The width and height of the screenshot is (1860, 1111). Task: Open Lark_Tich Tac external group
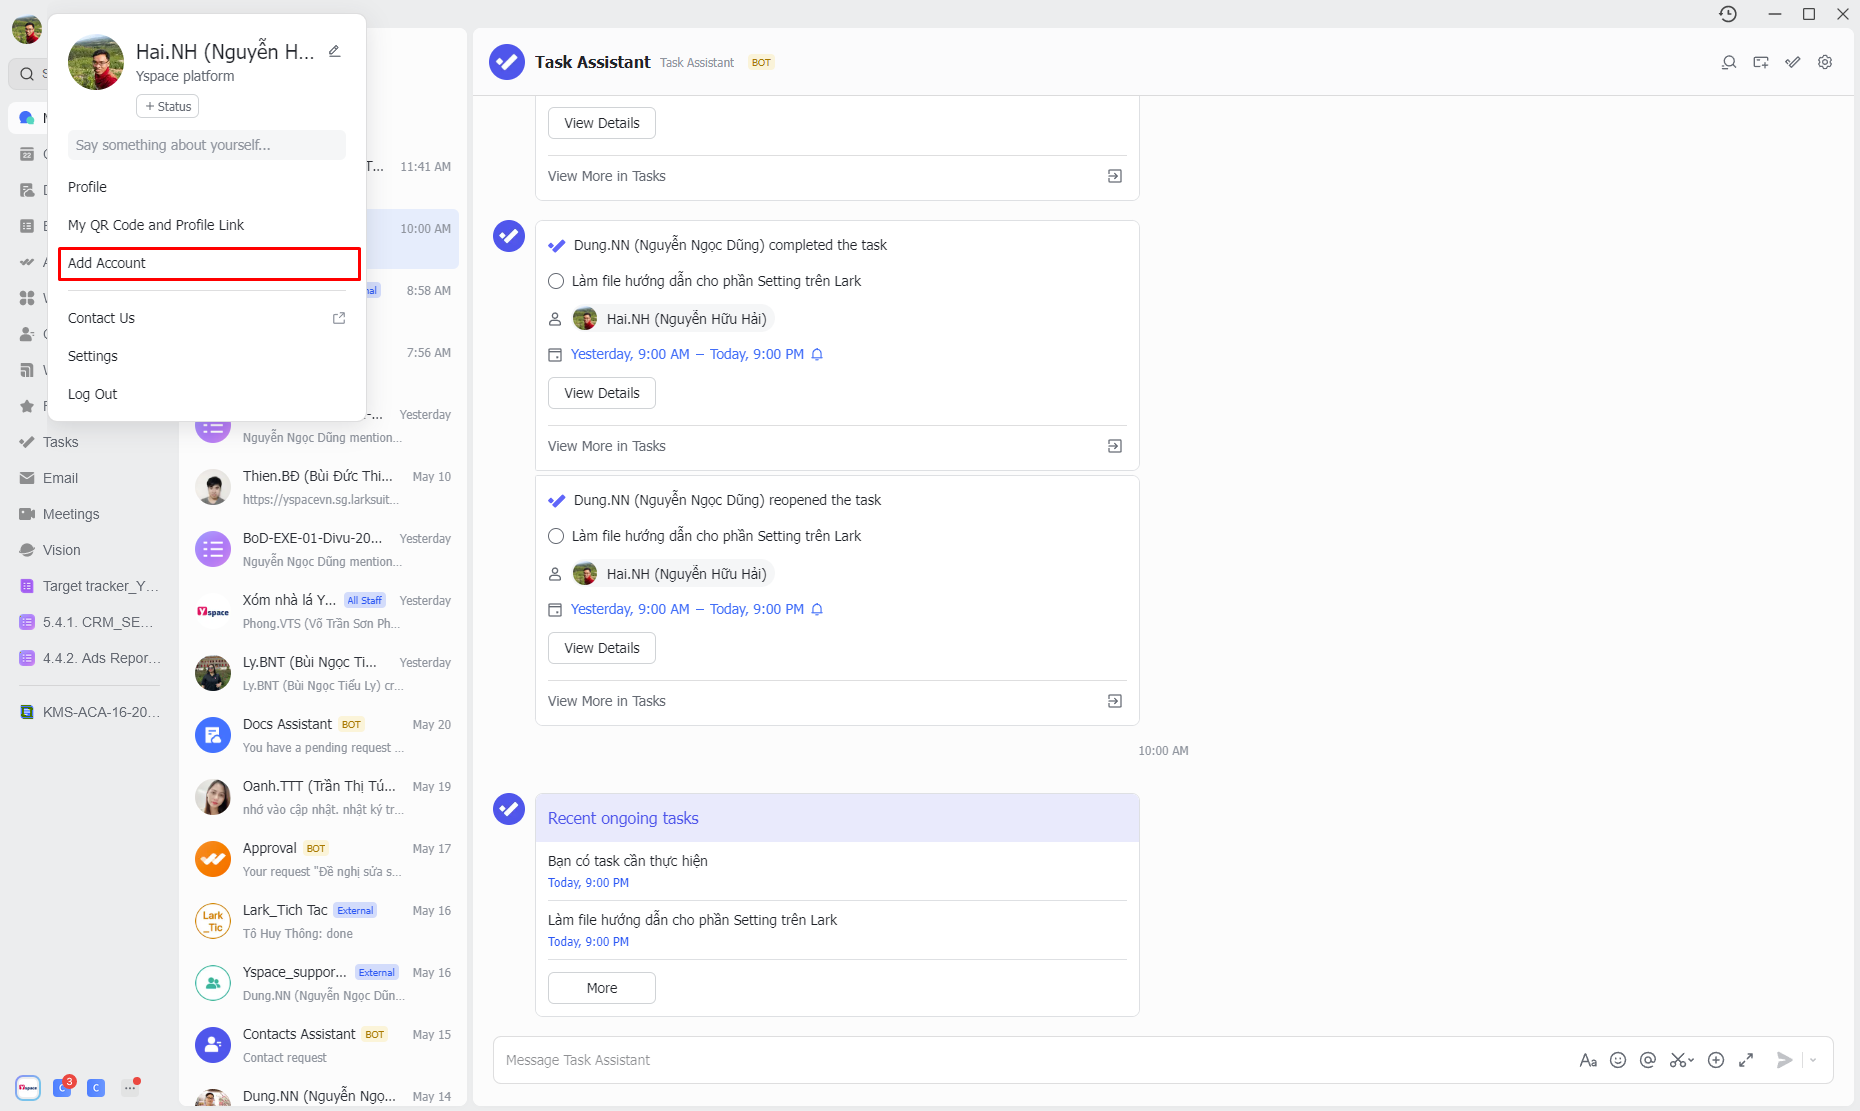click(322, 921)
